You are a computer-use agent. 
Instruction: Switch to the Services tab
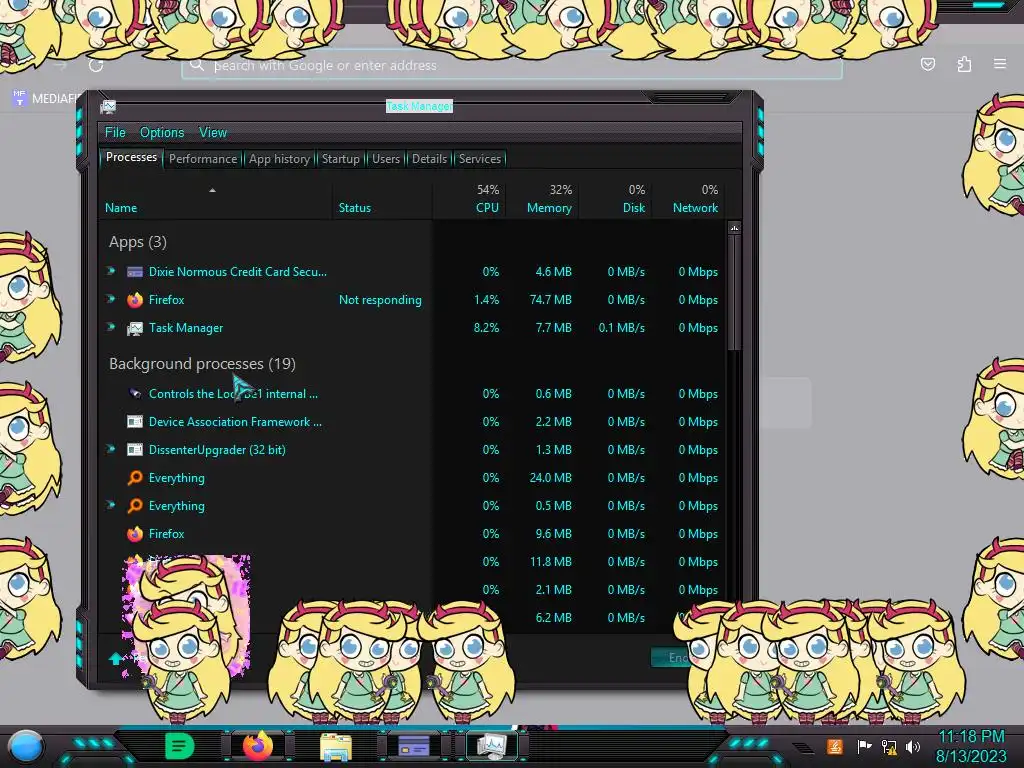480,159
